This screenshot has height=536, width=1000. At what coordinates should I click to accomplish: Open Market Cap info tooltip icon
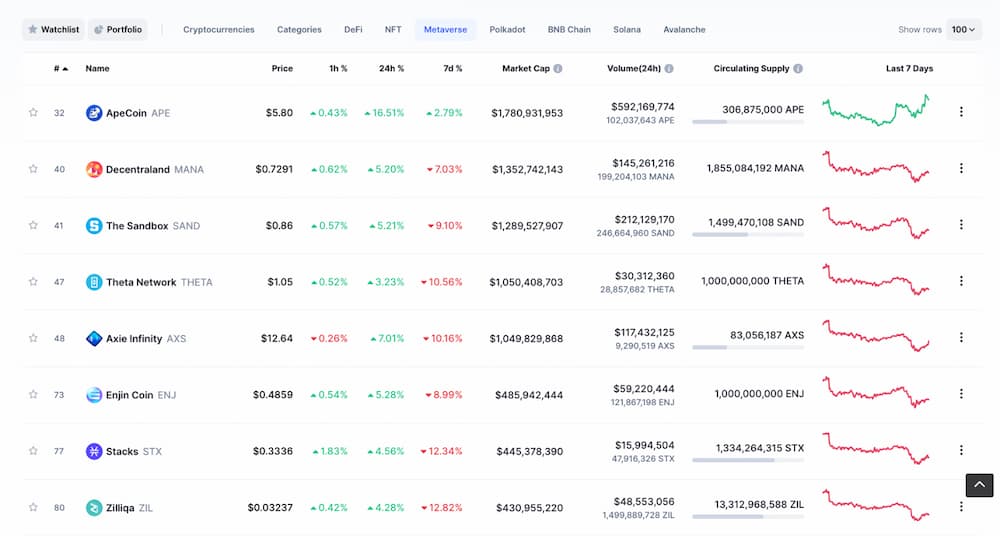tap(557, 68)
